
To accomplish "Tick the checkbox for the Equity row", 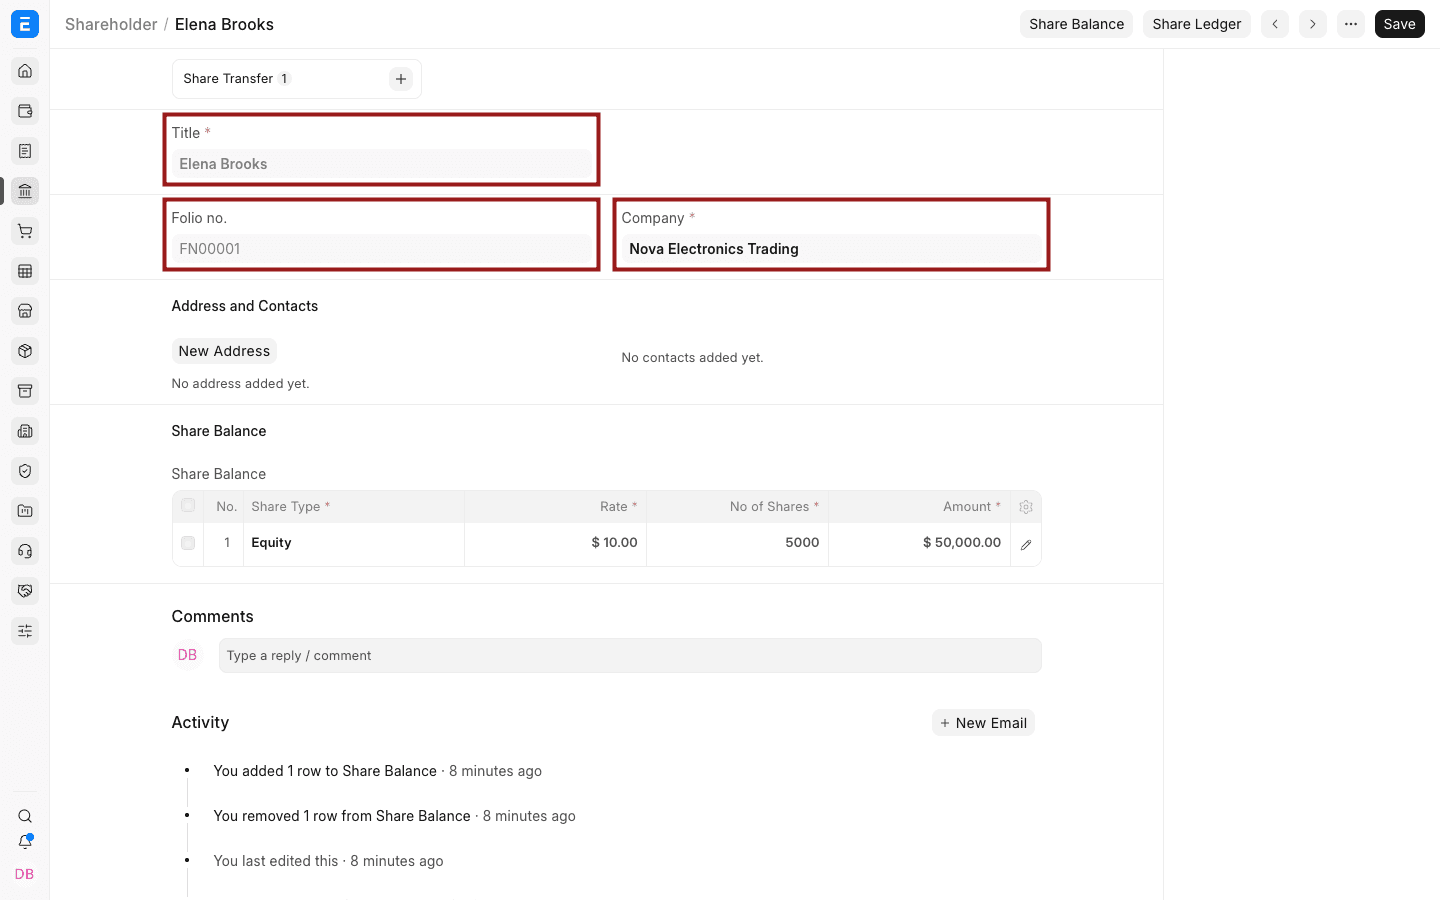I will pos(188,543).
